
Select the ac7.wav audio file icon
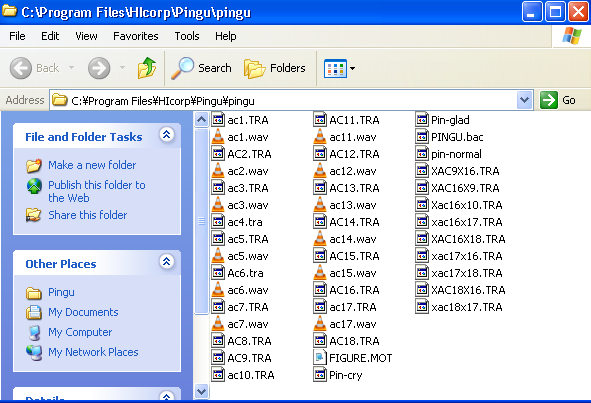[x=218, y=324]
